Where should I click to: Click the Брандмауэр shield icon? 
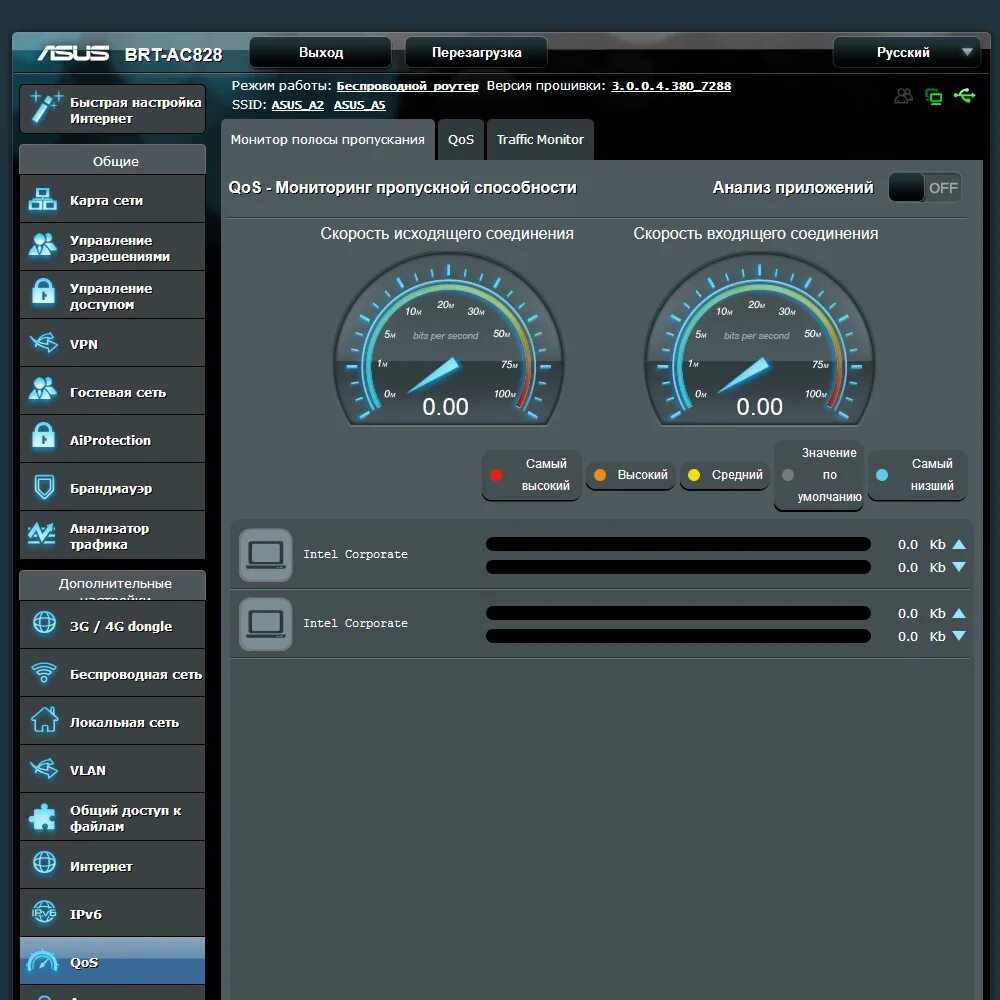(44, 488)
